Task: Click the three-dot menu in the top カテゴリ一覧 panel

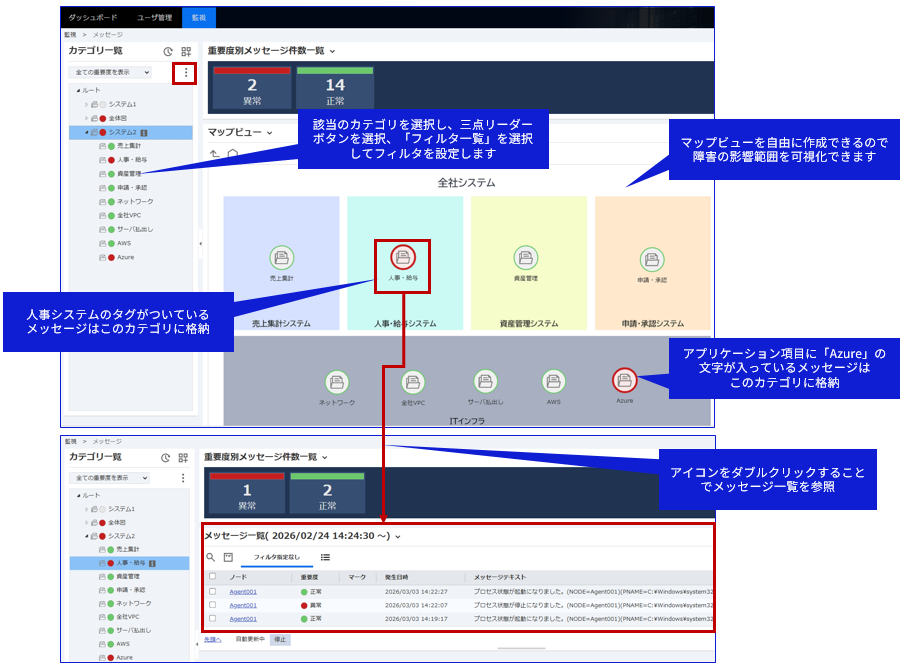Action: [x=184, y=73]
